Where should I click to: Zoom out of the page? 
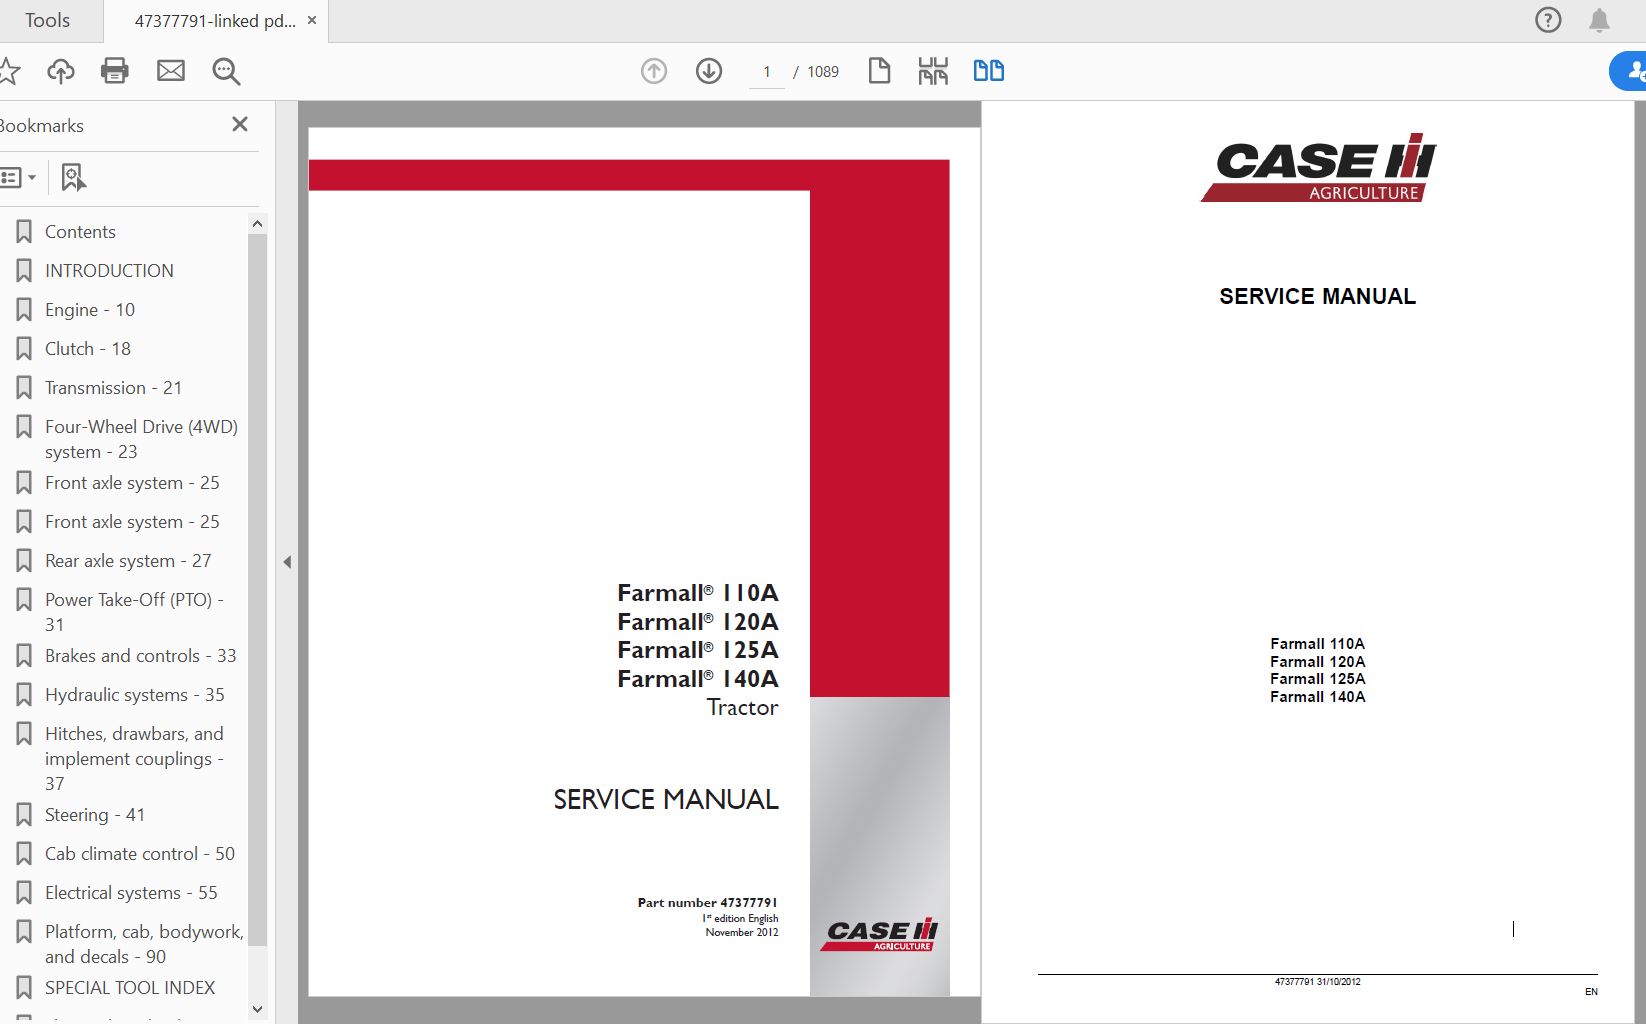pyautogui.click(x=225, y=71)
